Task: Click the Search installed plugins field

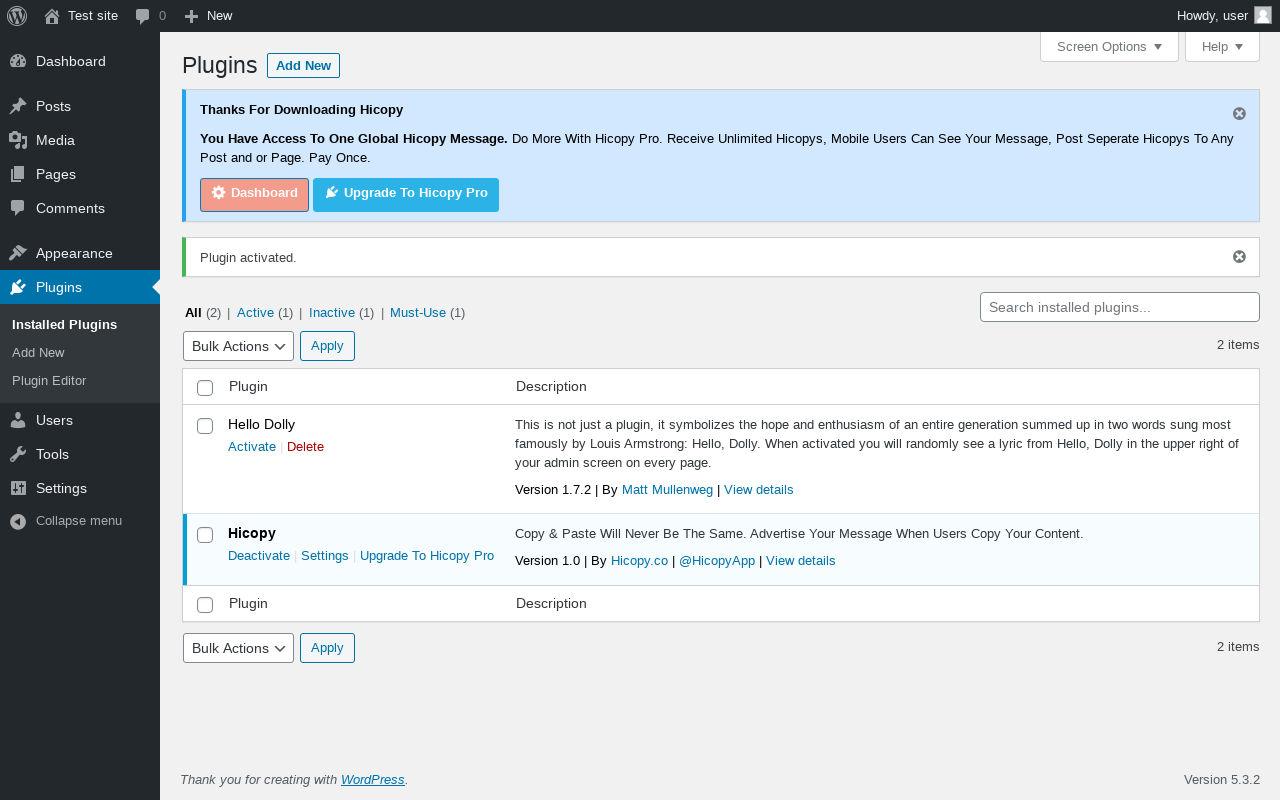Action: 1119,307
